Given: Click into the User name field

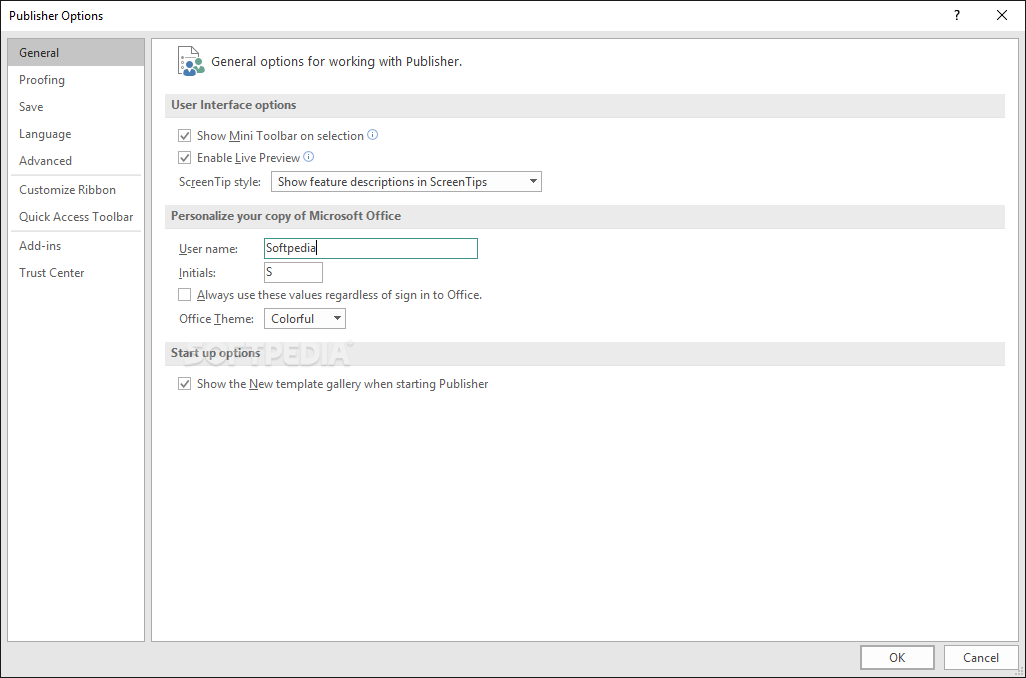Looking at the screenshot, I should coord(371,249).
